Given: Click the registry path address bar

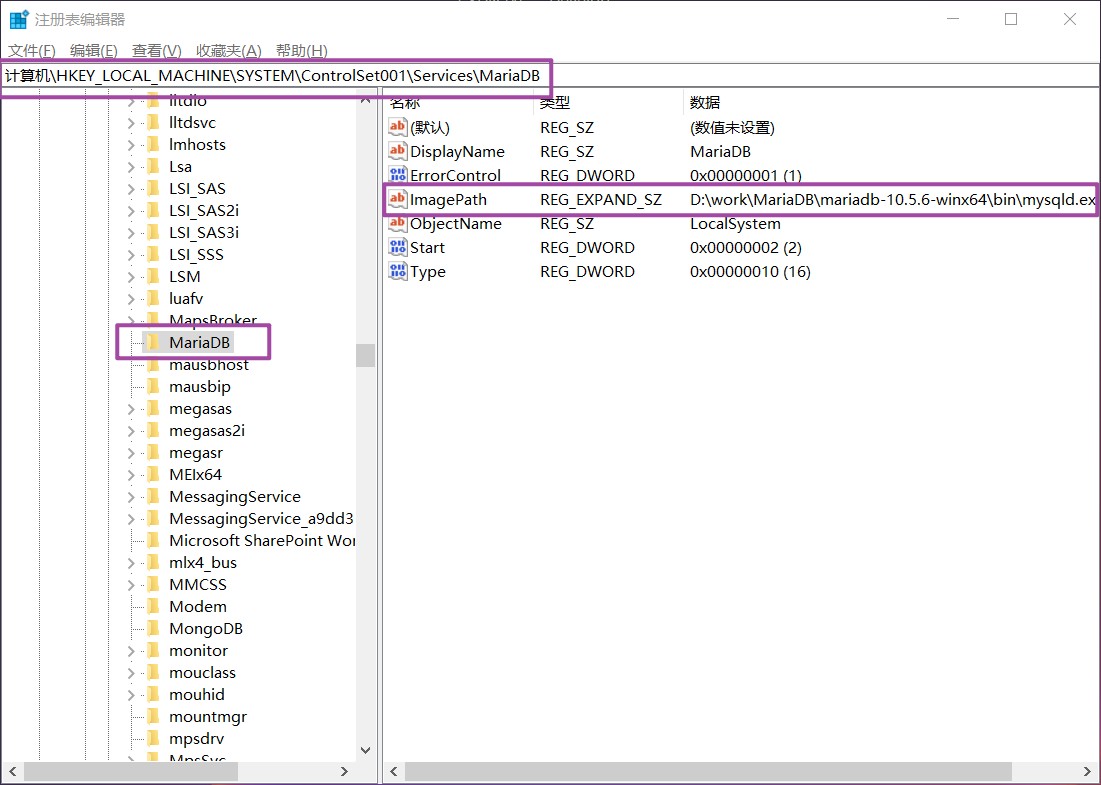Looking at the screenshot, I should coord(700,76).
